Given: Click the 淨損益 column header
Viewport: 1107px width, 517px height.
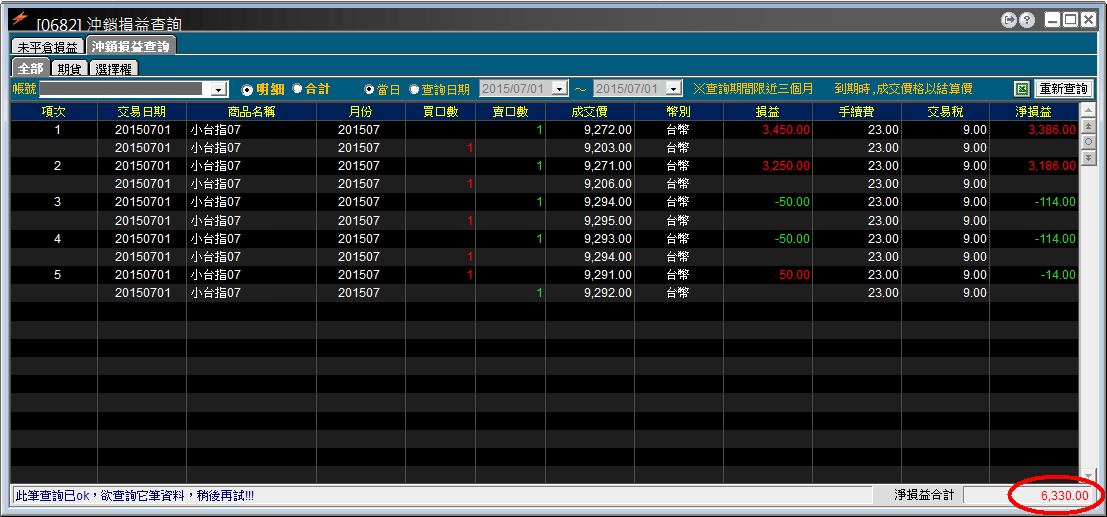Looking at the screenshot, I should 1034,112.
